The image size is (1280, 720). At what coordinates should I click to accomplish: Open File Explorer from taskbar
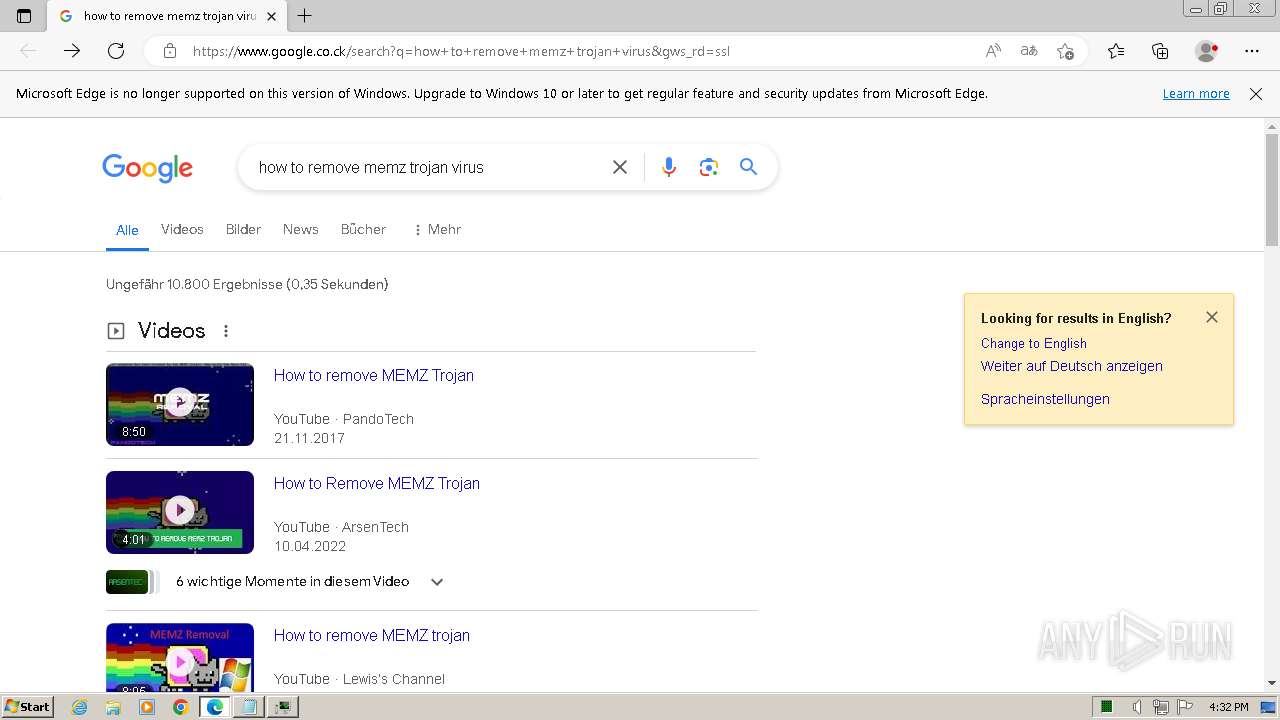pos(113,707)
